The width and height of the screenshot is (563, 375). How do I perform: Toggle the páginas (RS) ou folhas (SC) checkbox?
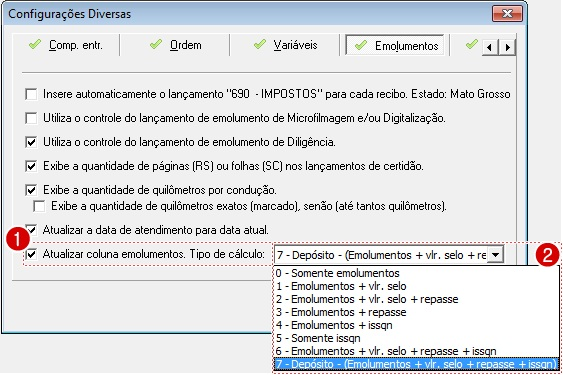31,166
